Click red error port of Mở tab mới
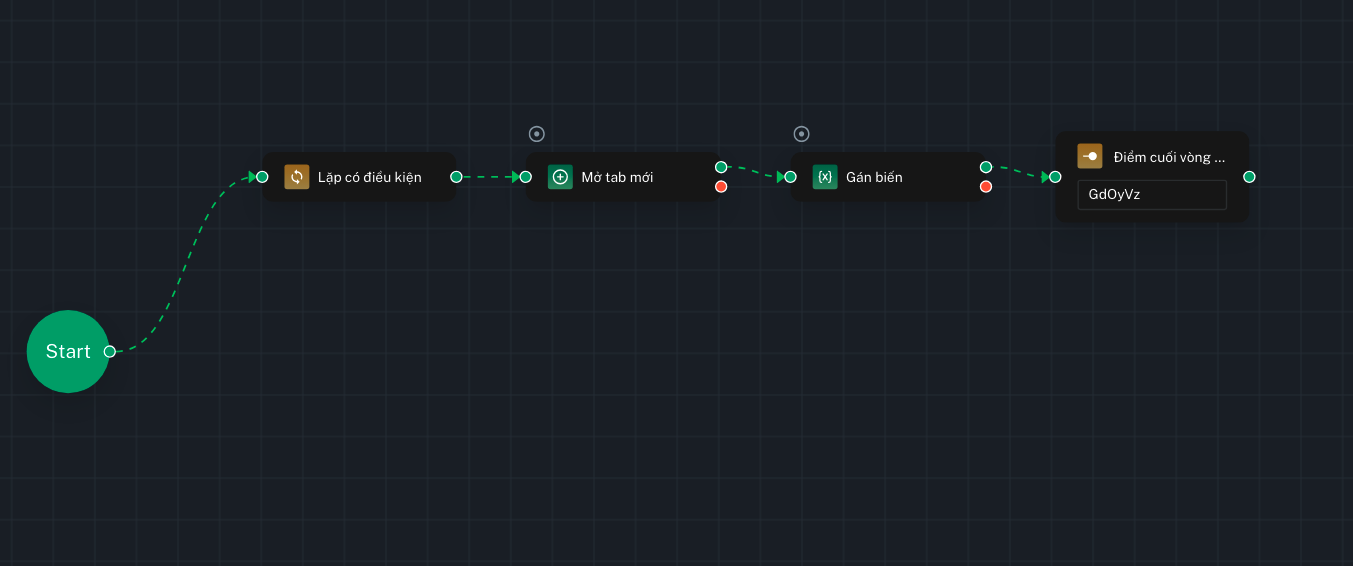Viewport: 1353px width, 566px height. (x=721, y=187)
